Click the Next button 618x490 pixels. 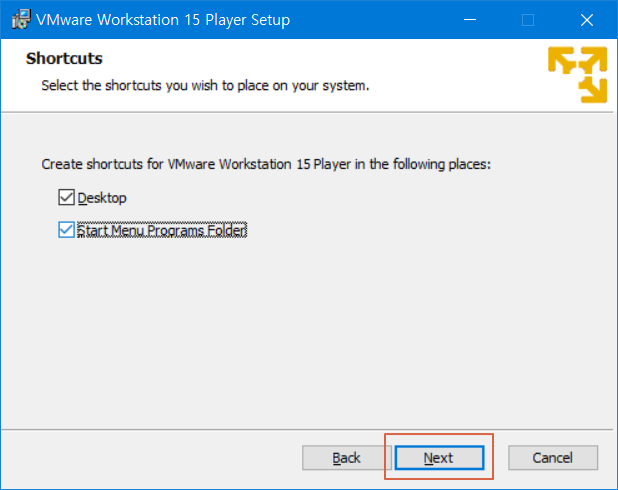[x=439, y=458]
